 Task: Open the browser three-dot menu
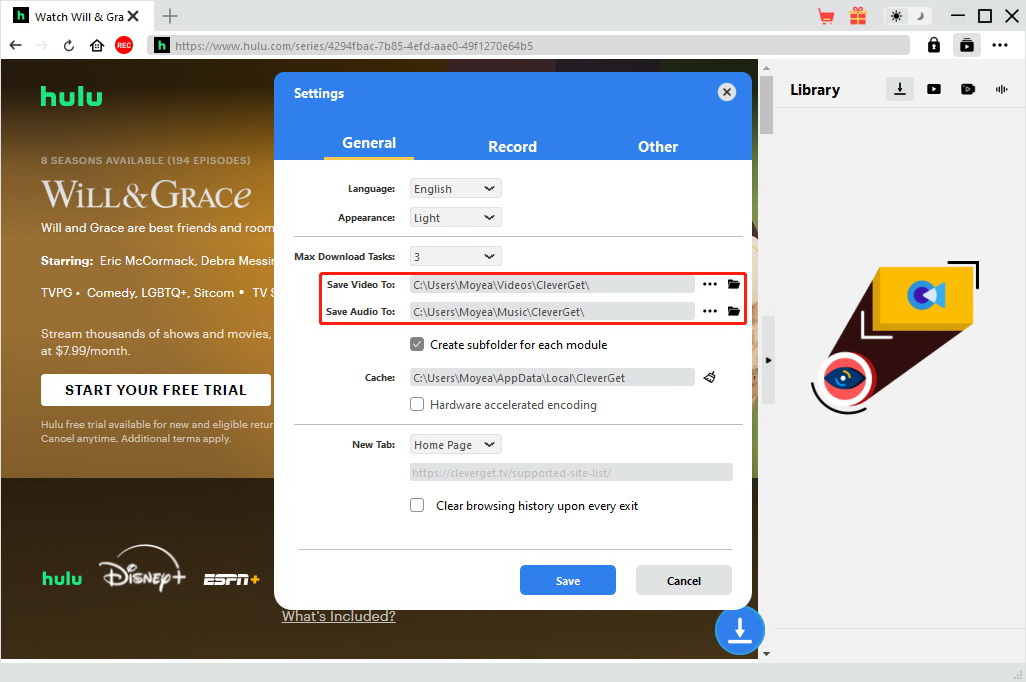[1000, 45]
